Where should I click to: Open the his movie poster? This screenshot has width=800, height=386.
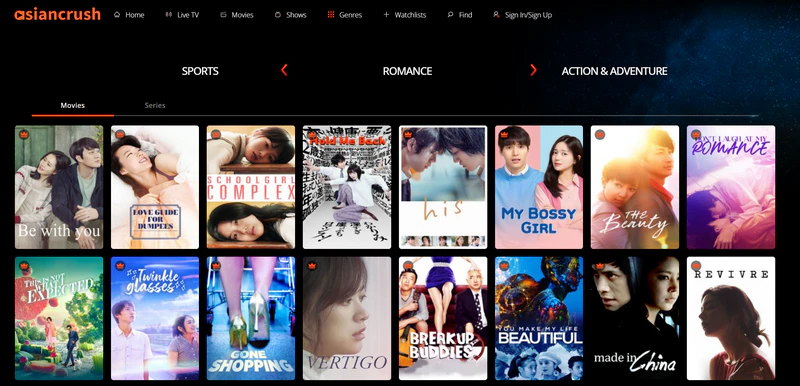click(x=443, y=187)
